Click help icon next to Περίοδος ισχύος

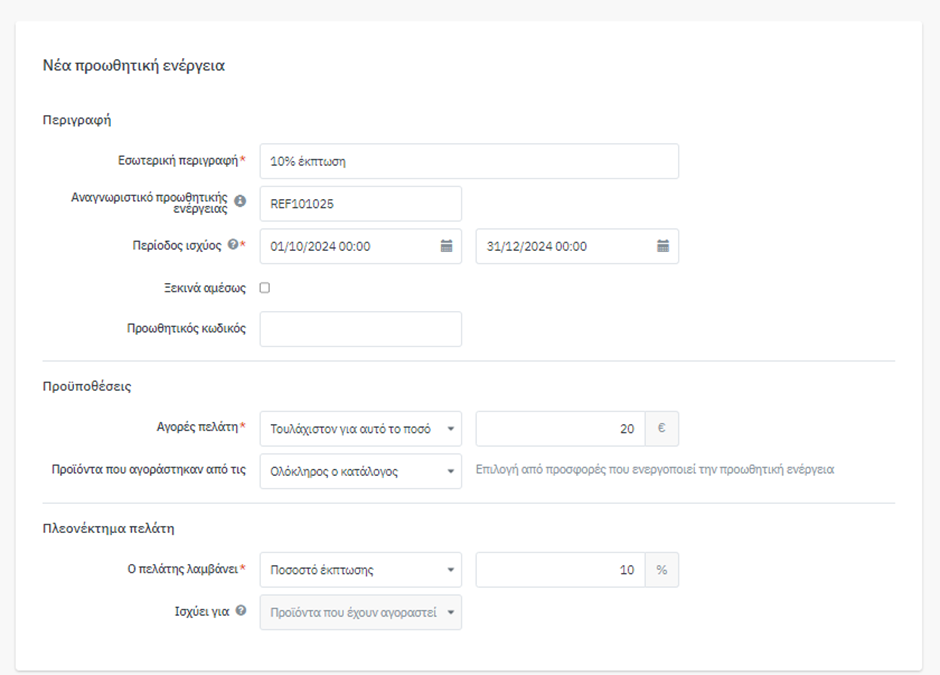tap(233, 244)
